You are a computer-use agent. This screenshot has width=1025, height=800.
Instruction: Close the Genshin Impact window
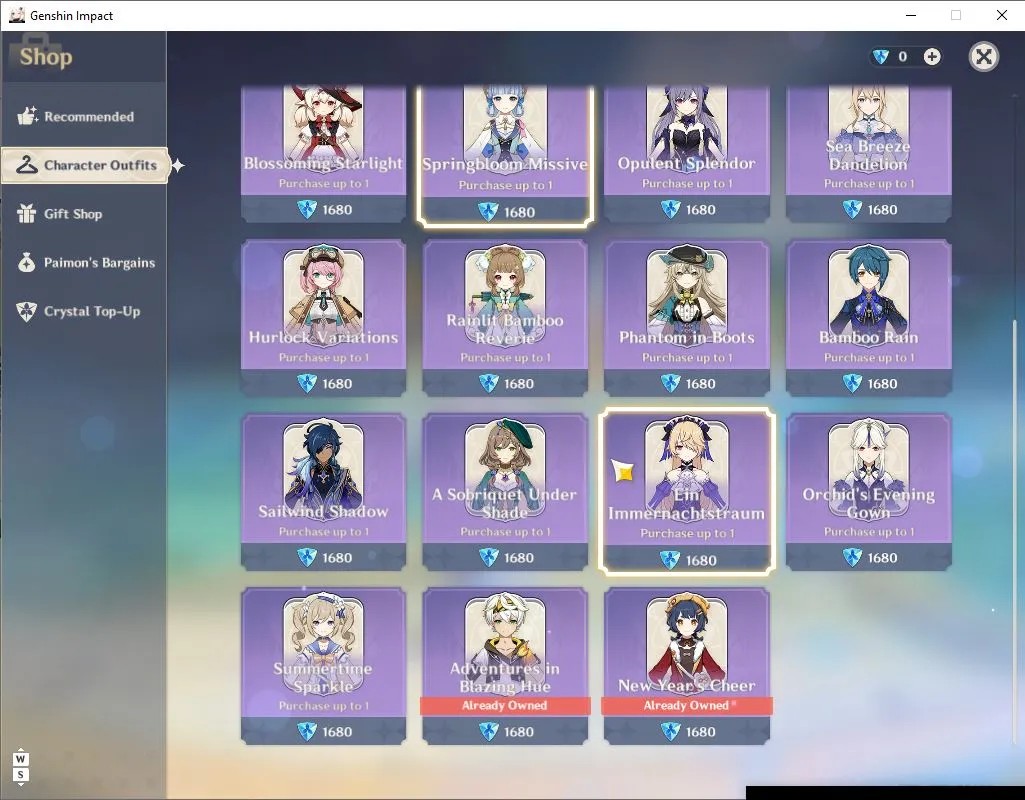(x=1001, y=15)
